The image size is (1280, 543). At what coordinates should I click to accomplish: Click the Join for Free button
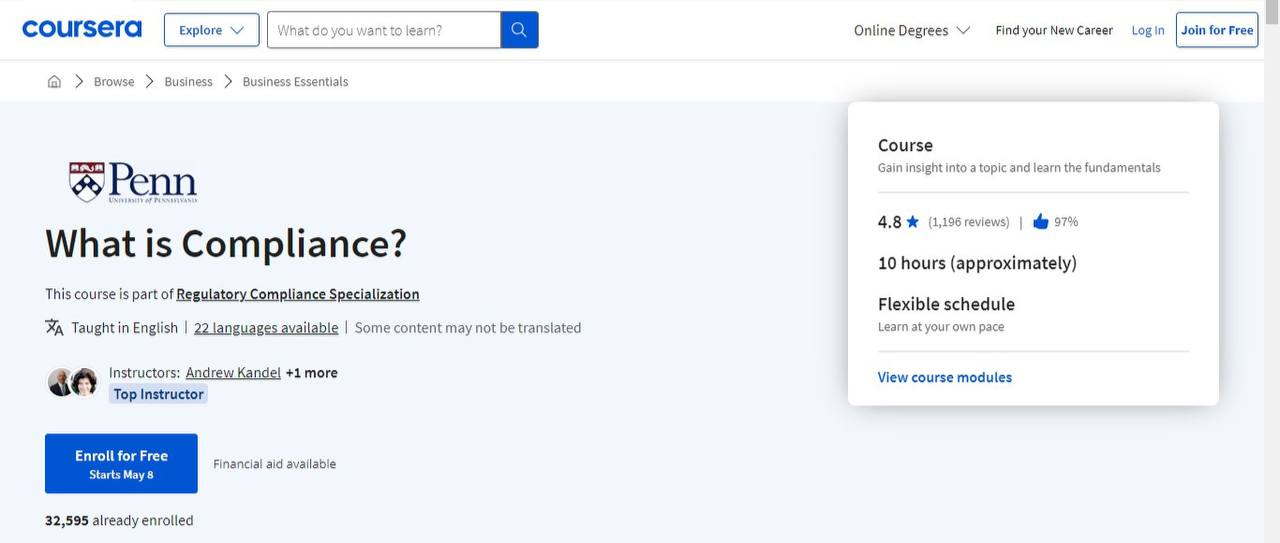pyautogui.click(x=1217, y=30)
